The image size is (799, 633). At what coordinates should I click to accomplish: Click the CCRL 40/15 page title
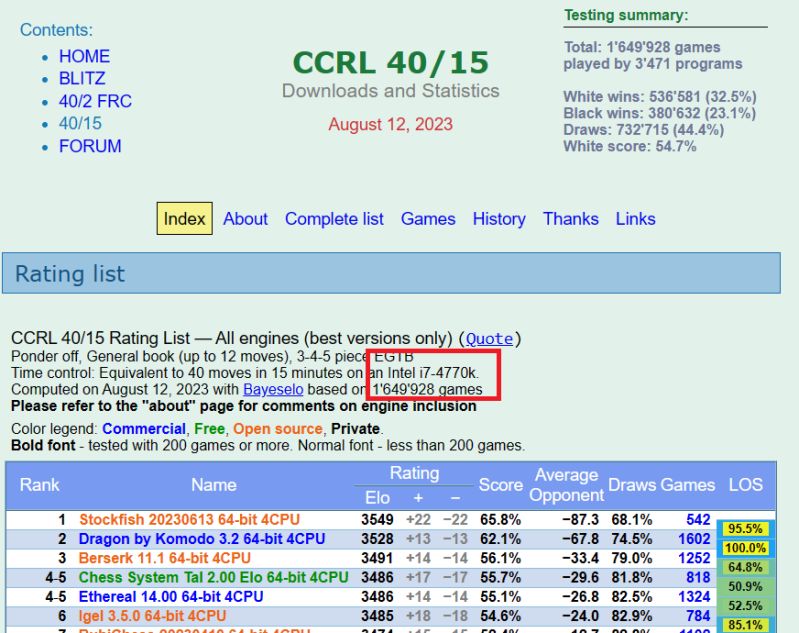click(391, 63)
